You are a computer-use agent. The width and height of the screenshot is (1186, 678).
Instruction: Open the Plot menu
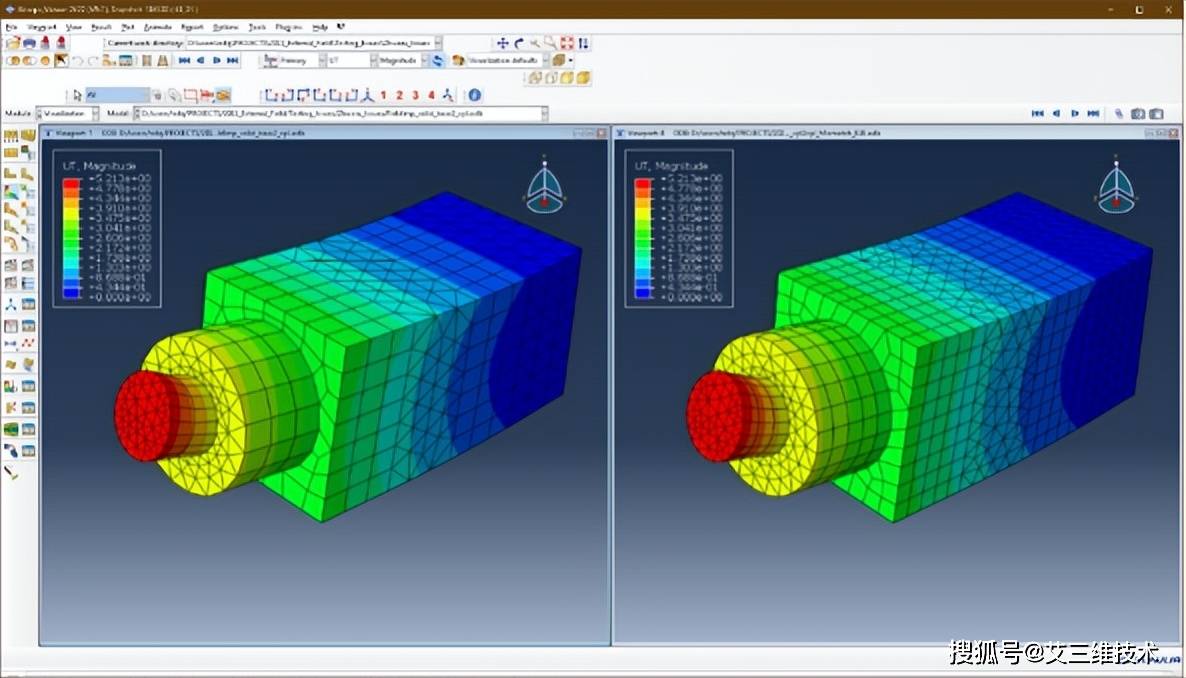tap(128, 27)
